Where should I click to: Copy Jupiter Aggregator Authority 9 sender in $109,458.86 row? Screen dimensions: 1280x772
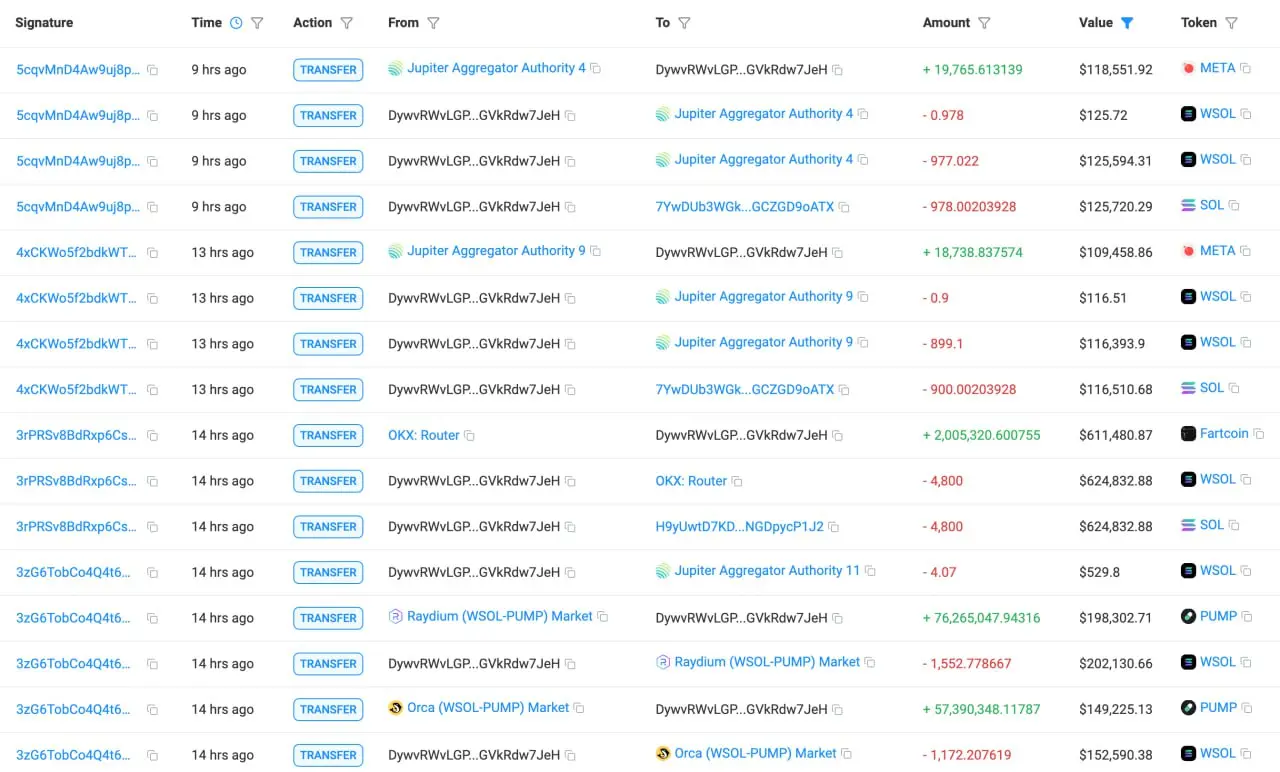pos(595,251)
